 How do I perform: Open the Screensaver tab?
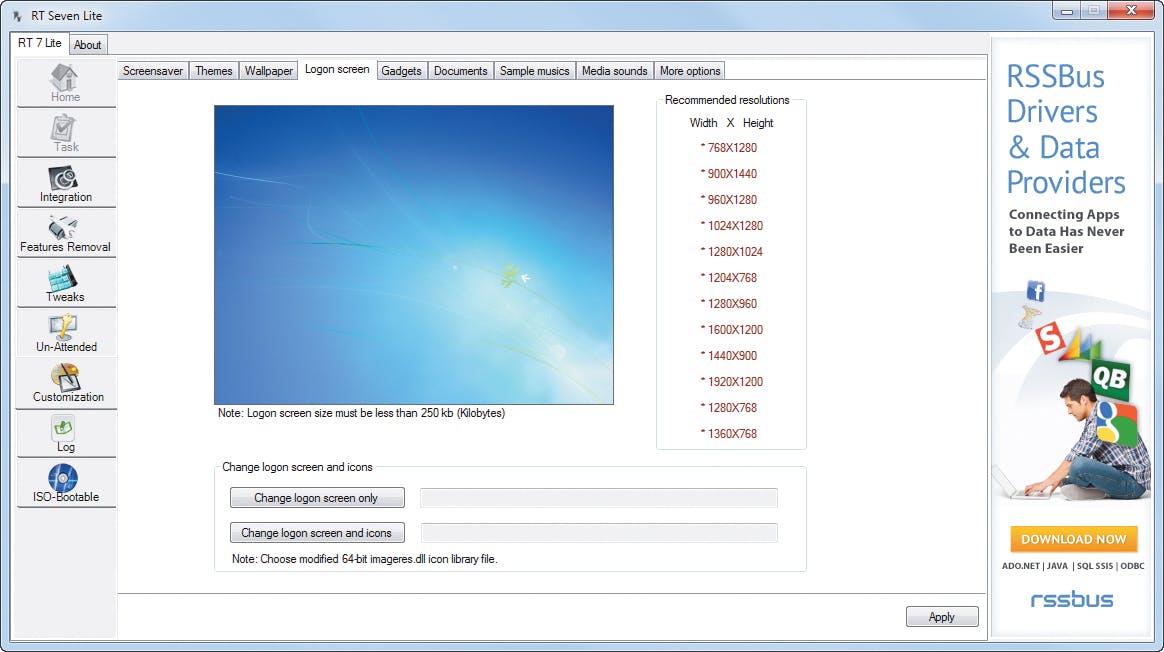click(x=153, y=71)
